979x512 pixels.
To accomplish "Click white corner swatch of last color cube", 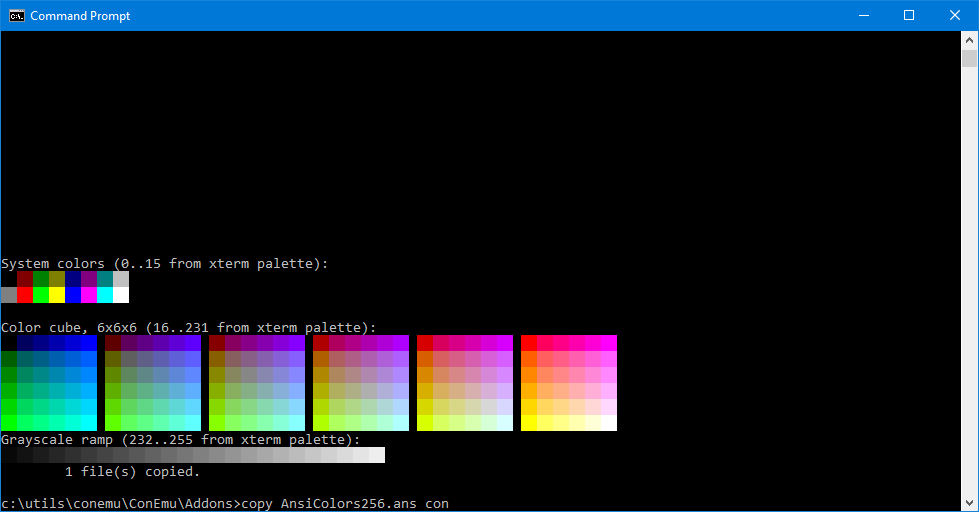I will click(609, 423).
